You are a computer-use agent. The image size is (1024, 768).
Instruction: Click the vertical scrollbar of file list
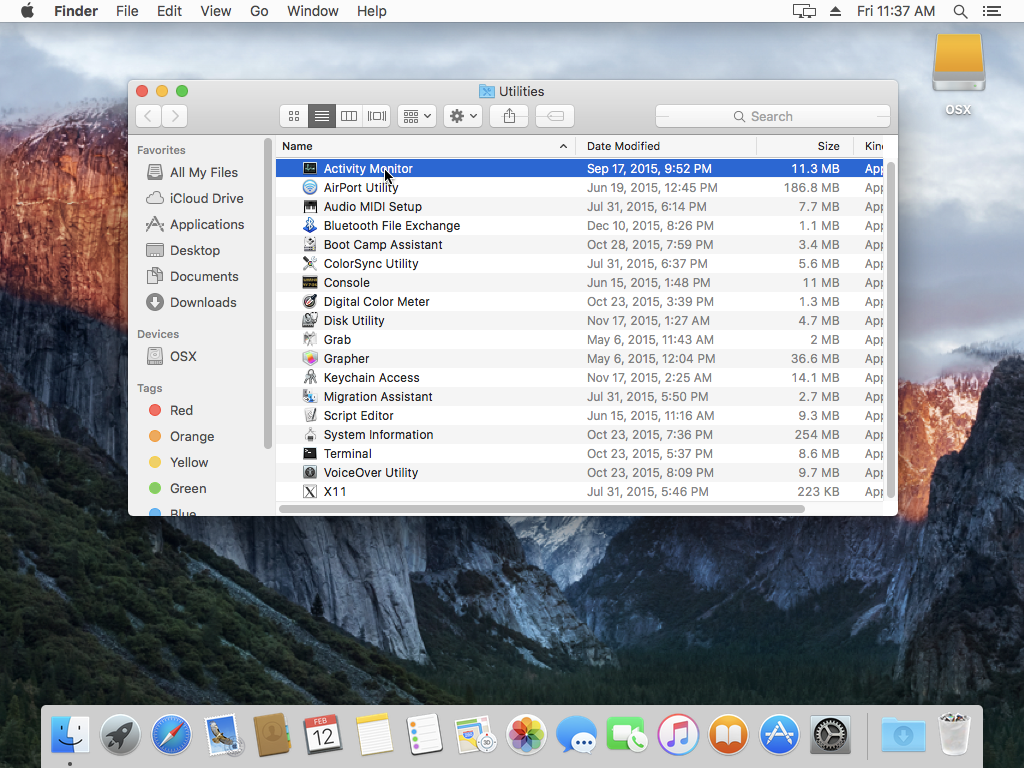click(x=890, y=329)
